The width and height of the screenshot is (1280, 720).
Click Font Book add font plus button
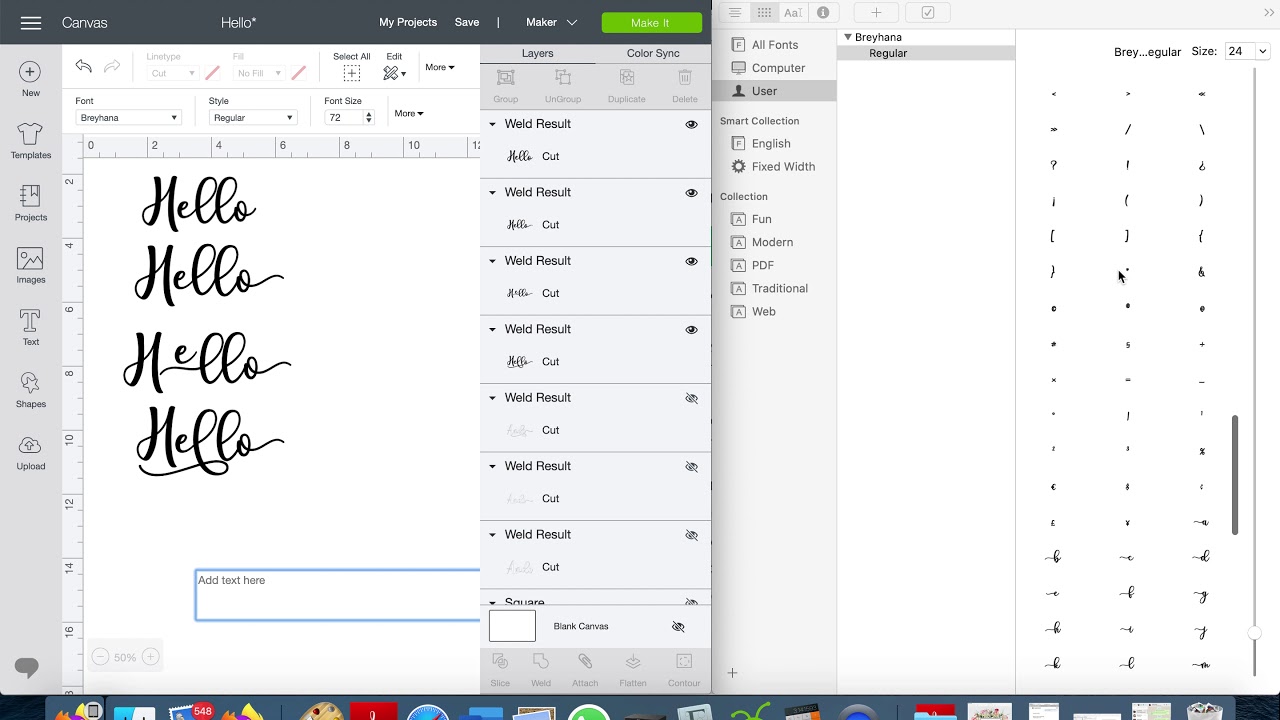click(x=876, y=13)
